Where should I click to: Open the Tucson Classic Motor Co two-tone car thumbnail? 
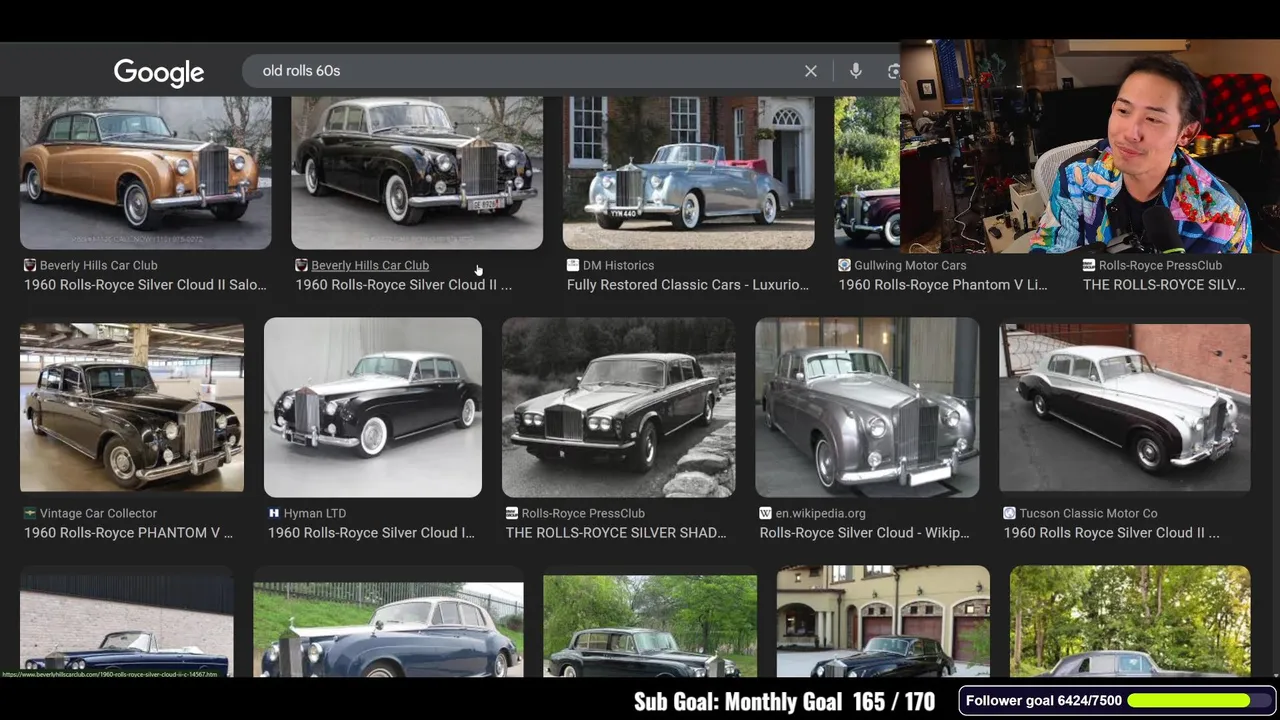(x=1124, y=407)
